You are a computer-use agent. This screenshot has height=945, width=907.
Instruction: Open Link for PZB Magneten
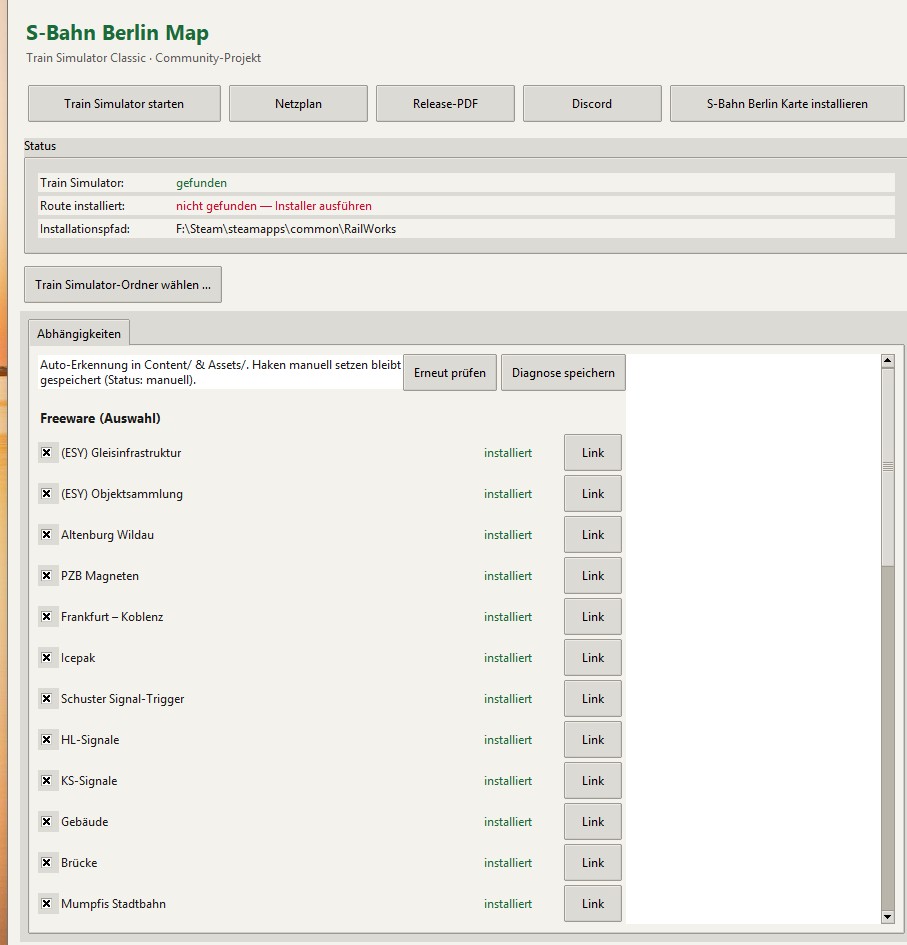pyautogui.click(x=593, y=576)
